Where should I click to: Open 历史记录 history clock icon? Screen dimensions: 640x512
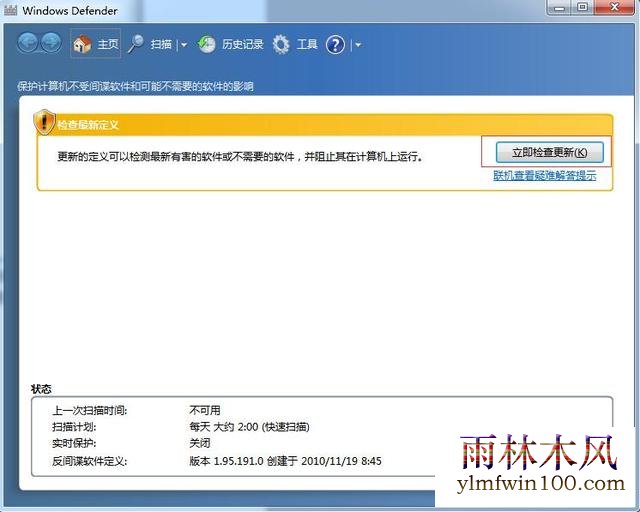tap(207, 44)
